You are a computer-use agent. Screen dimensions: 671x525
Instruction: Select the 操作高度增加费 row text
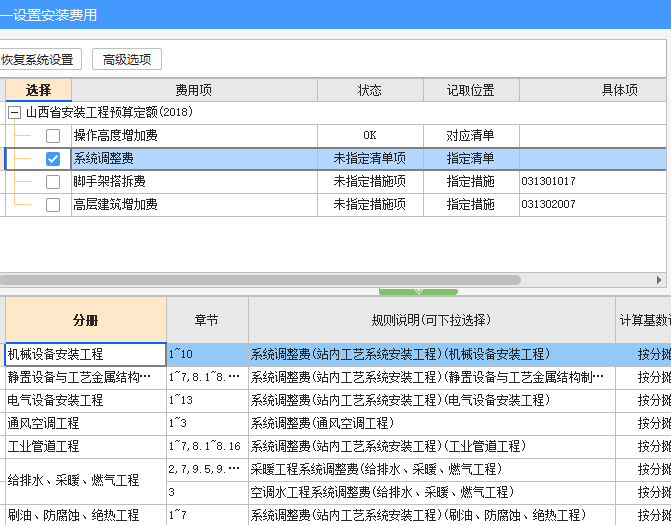pos(116,136)
